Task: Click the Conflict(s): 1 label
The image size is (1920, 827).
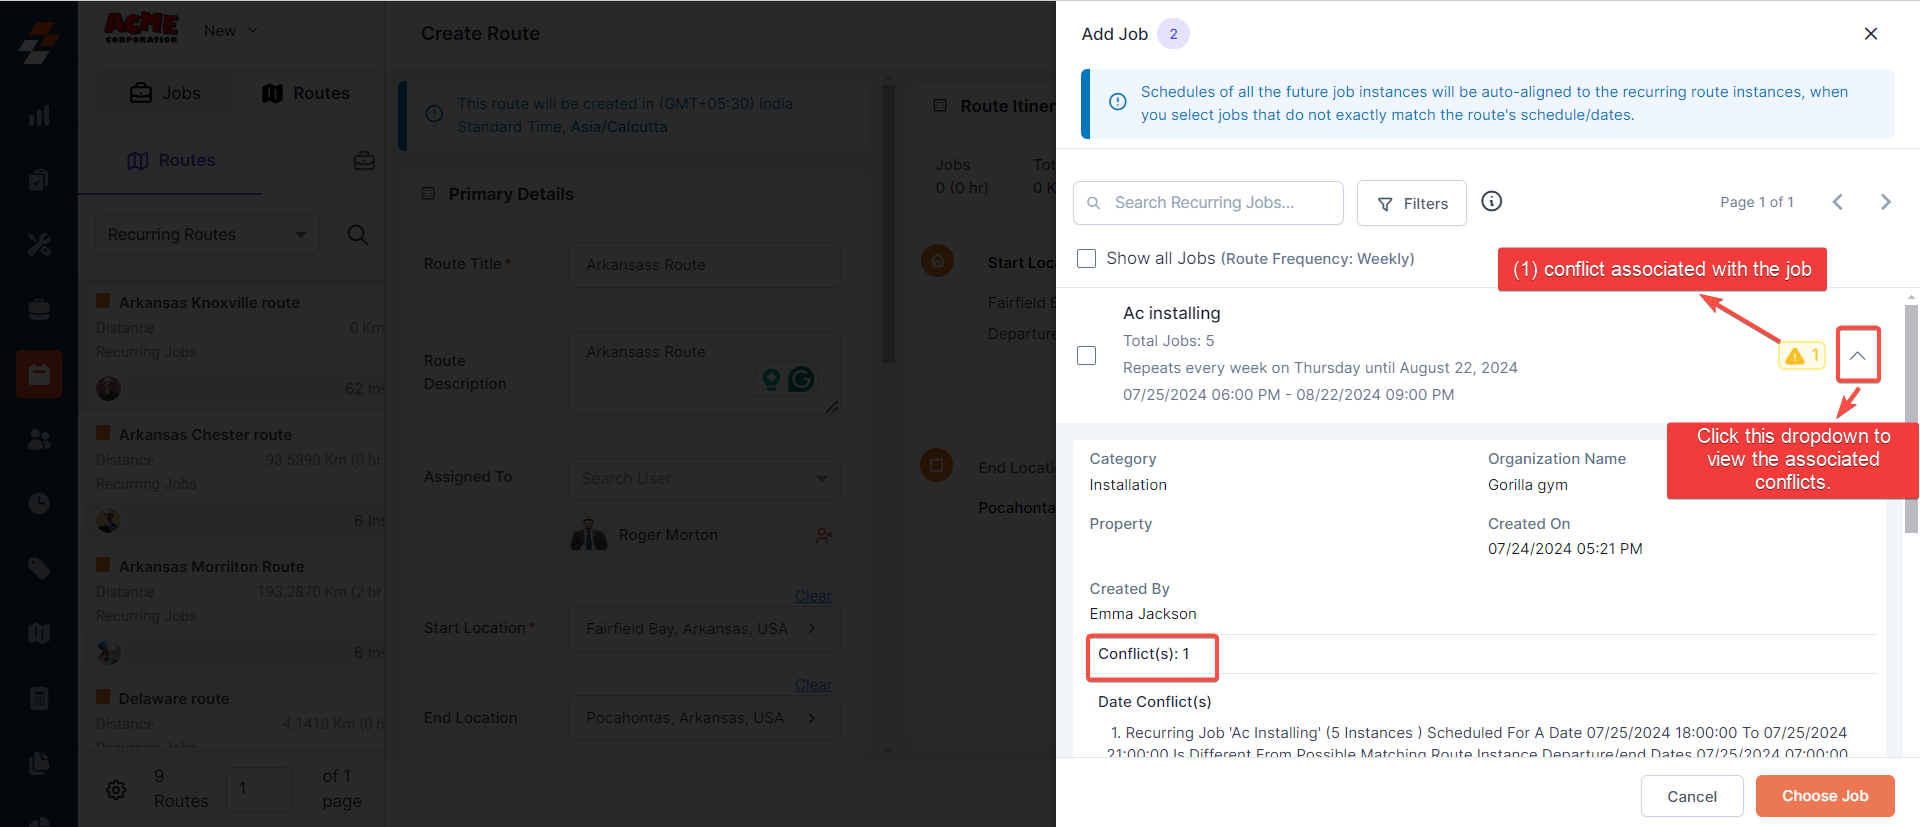Action: pyautogui.click(x=1144, y=654)
